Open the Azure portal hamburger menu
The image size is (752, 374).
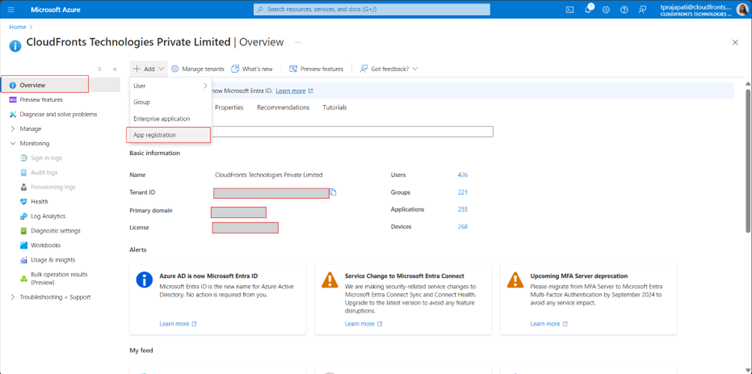tap(12, 10)
